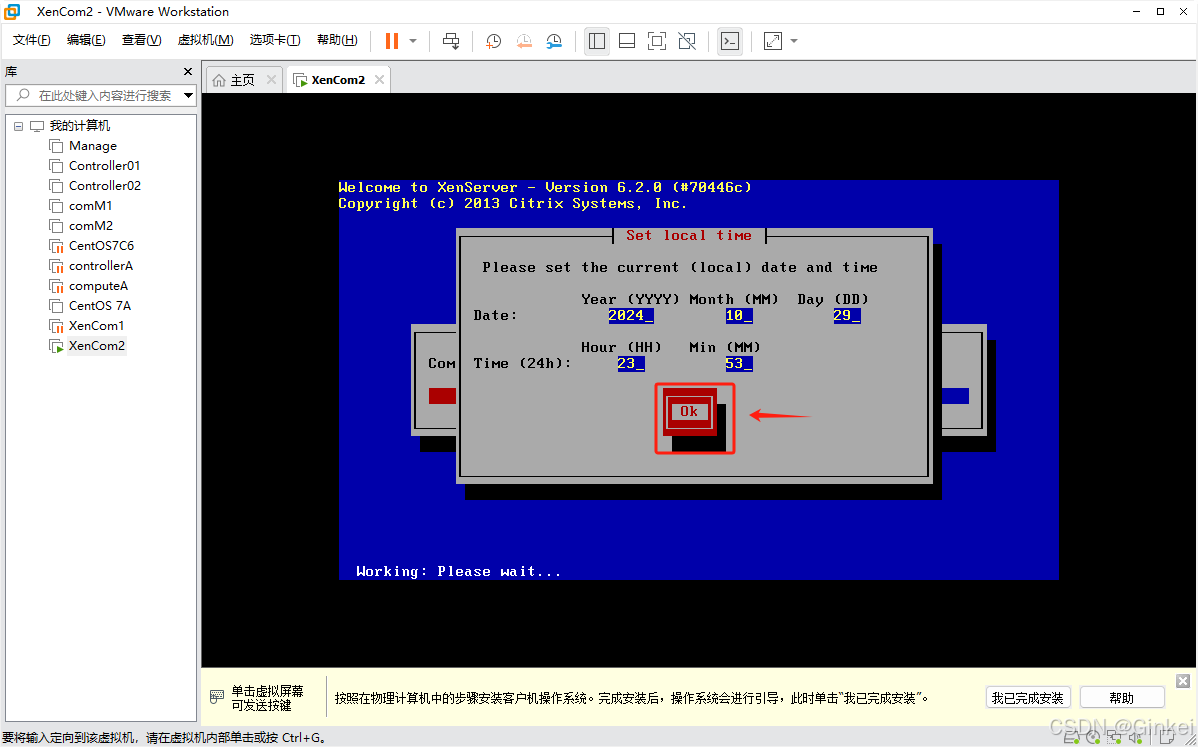
Task: Select comM2 in the library
Action: pos(91,225)
